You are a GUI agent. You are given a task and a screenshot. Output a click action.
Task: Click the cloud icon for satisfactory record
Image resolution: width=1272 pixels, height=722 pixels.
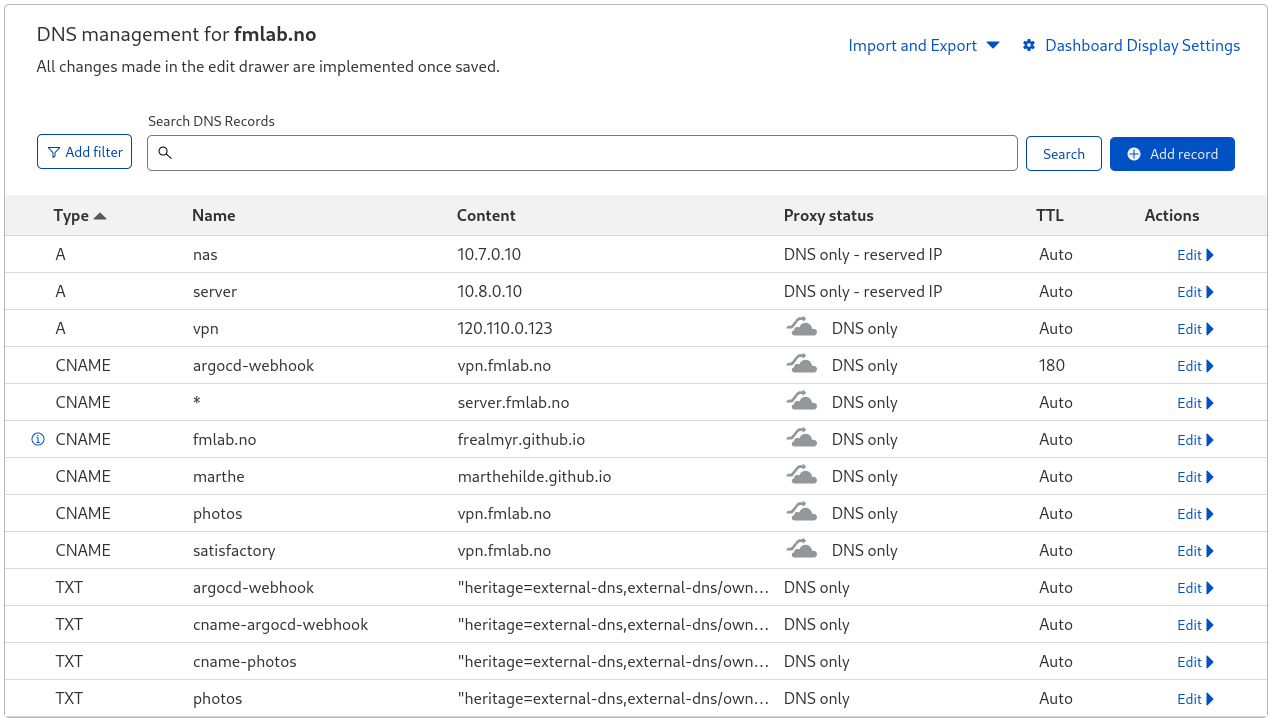pyautogui.click(x=802, y=549)
